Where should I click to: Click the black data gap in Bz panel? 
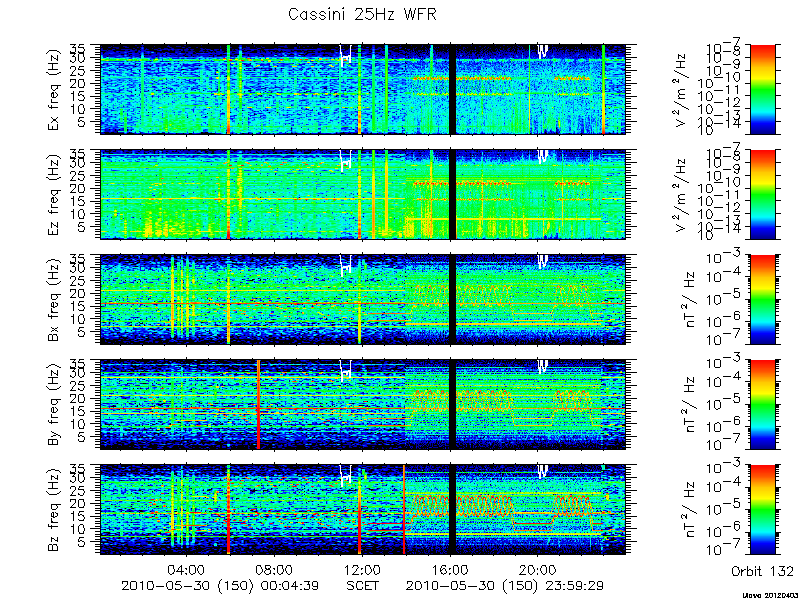click(452, 510)
